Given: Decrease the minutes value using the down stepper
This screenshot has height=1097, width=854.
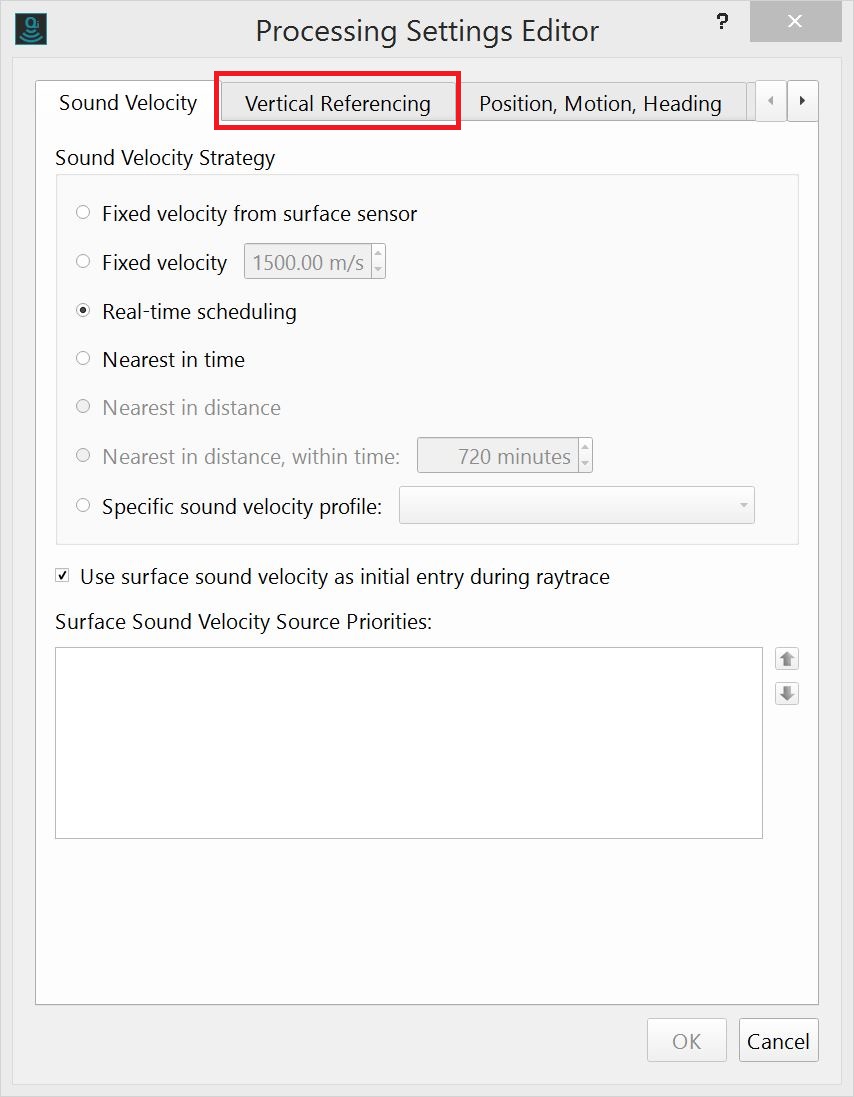Looking at the screenshot, I should [x=586, y=461].
